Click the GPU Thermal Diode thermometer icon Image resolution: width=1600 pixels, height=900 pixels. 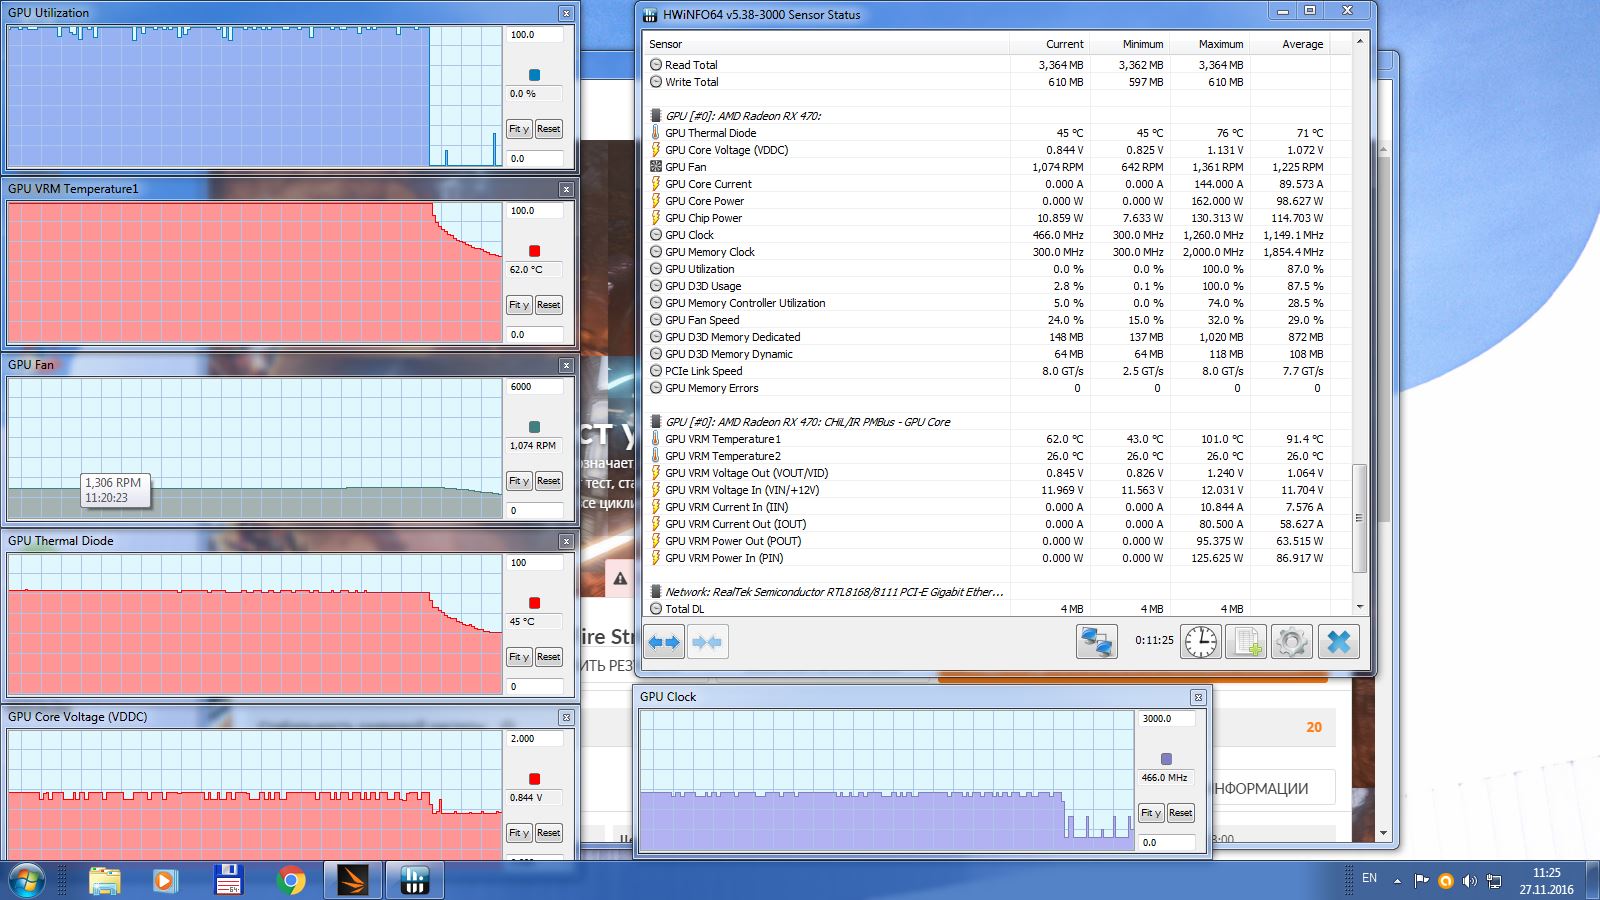pyautogui.click(x=656, y=133)
